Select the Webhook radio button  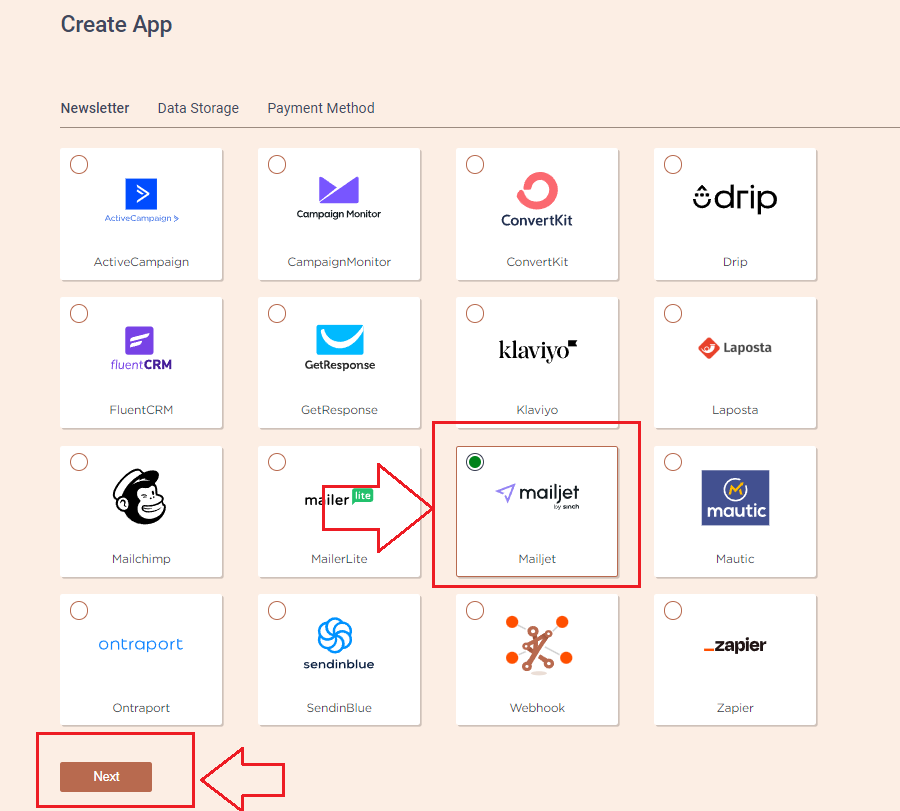point(475,611)
